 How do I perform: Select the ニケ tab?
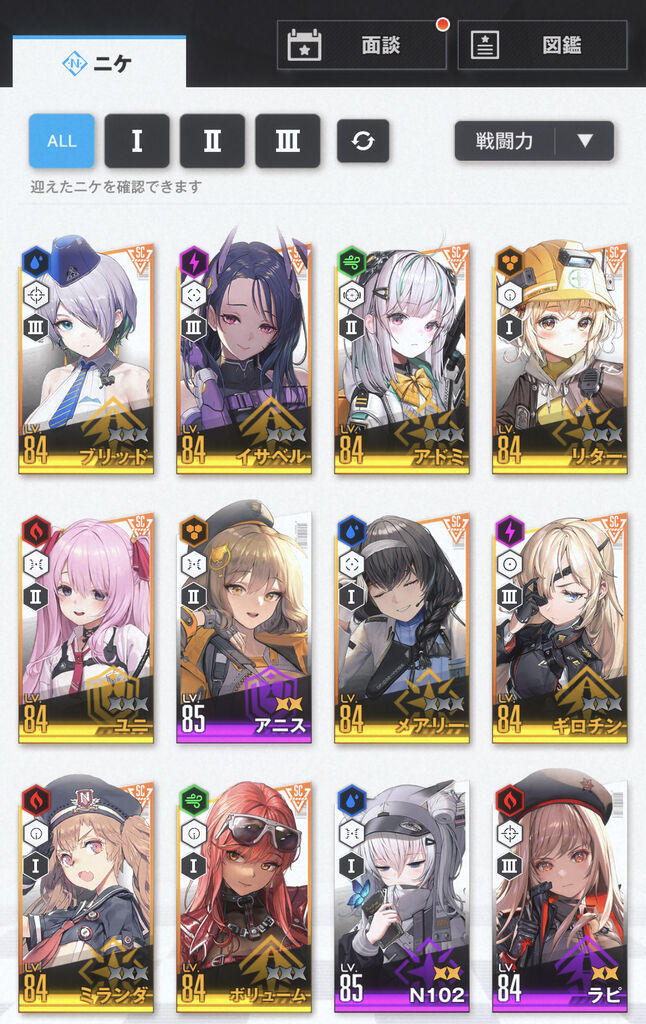pos(99,63)
